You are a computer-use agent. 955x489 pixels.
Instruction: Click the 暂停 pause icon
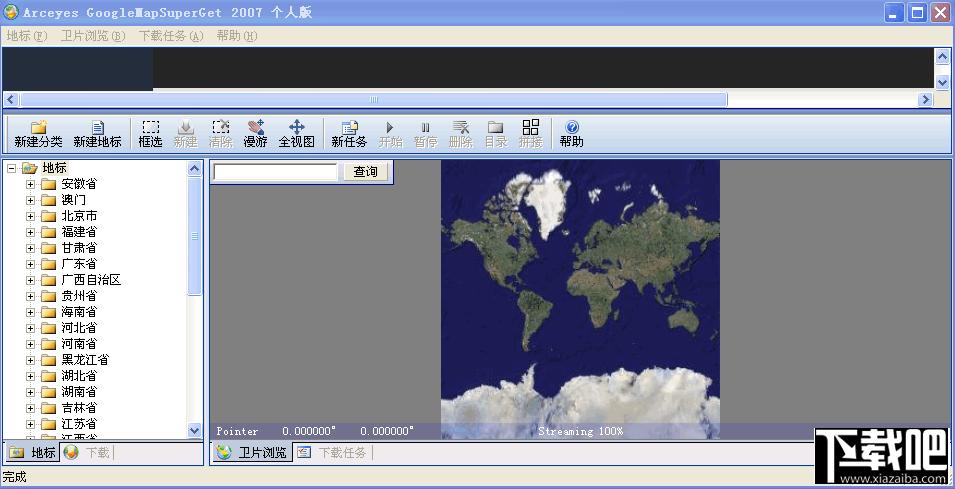[426, 134]
